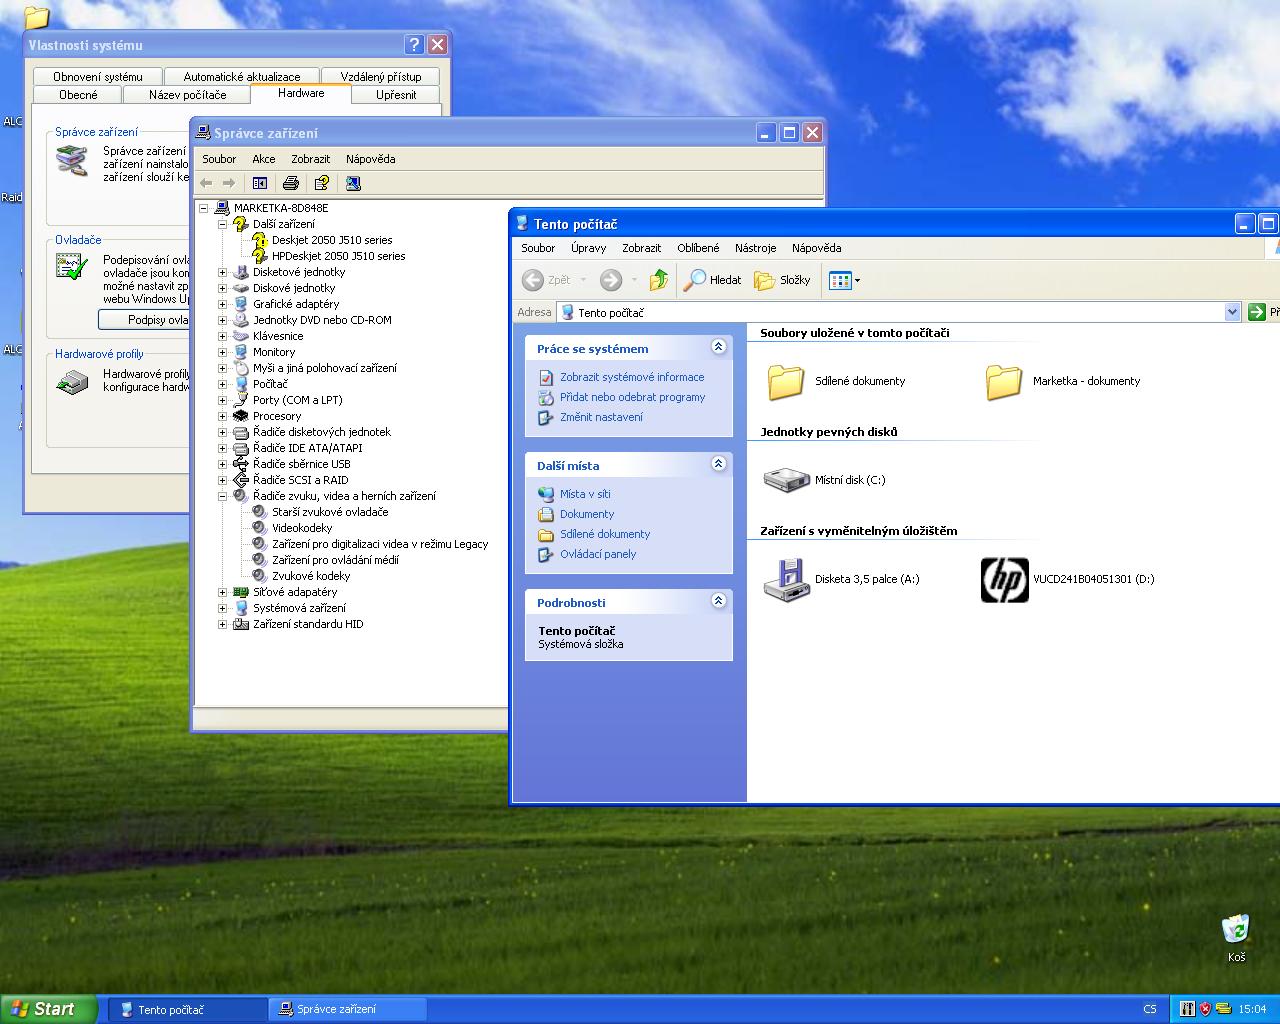This screenshot has height=1024, width=1280.
Task: Open the Adresa address bar dropdown
Action: click(1232, 312)
